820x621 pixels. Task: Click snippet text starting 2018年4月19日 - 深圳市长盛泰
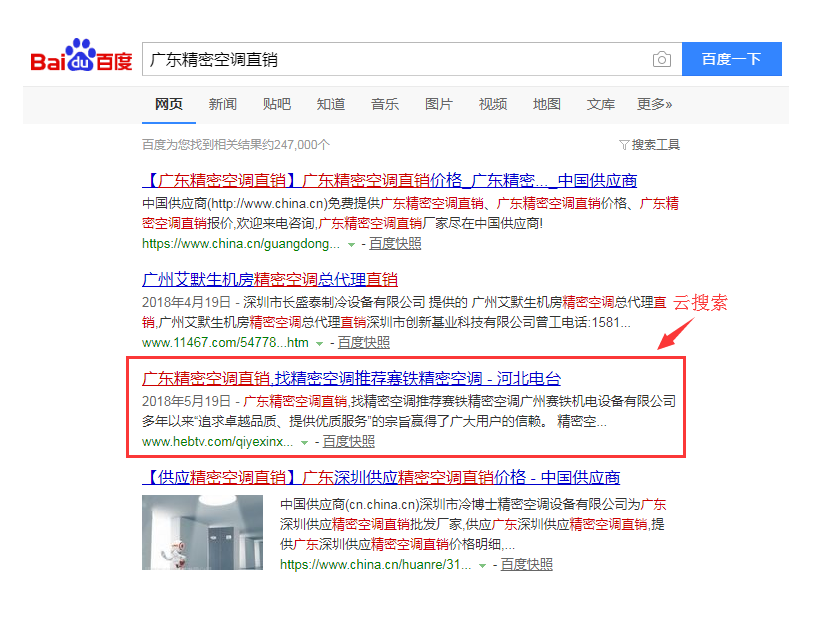coord(404,312)
